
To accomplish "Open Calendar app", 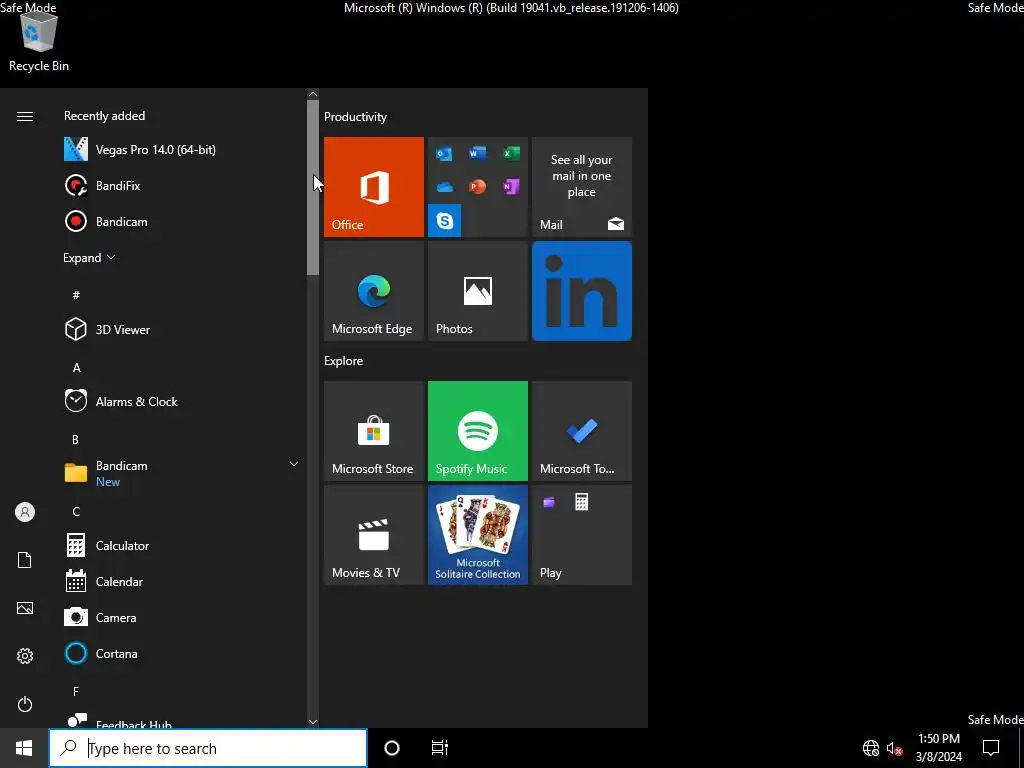I will pyautogui.click(x=181, y=581).
